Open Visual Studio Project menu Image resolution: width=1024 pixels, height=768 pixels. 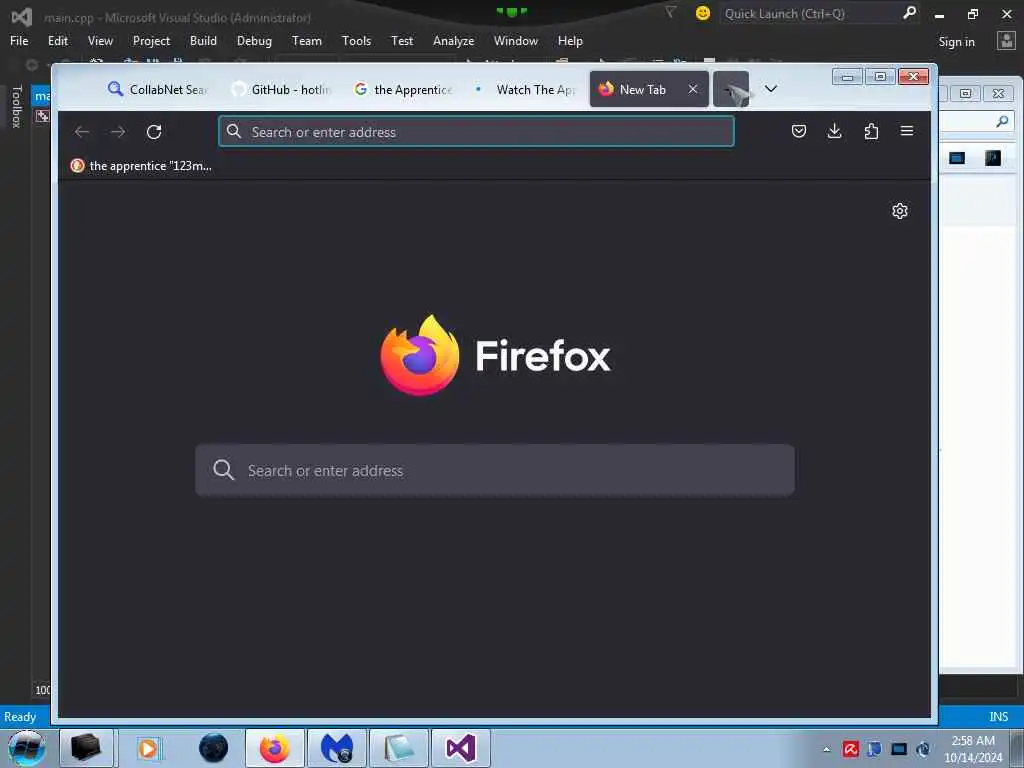pyautogui.click(x=151, y=40)
